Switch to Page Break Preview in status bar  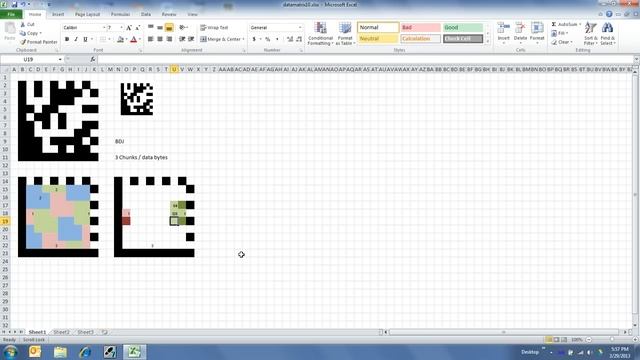coord(564,340)
